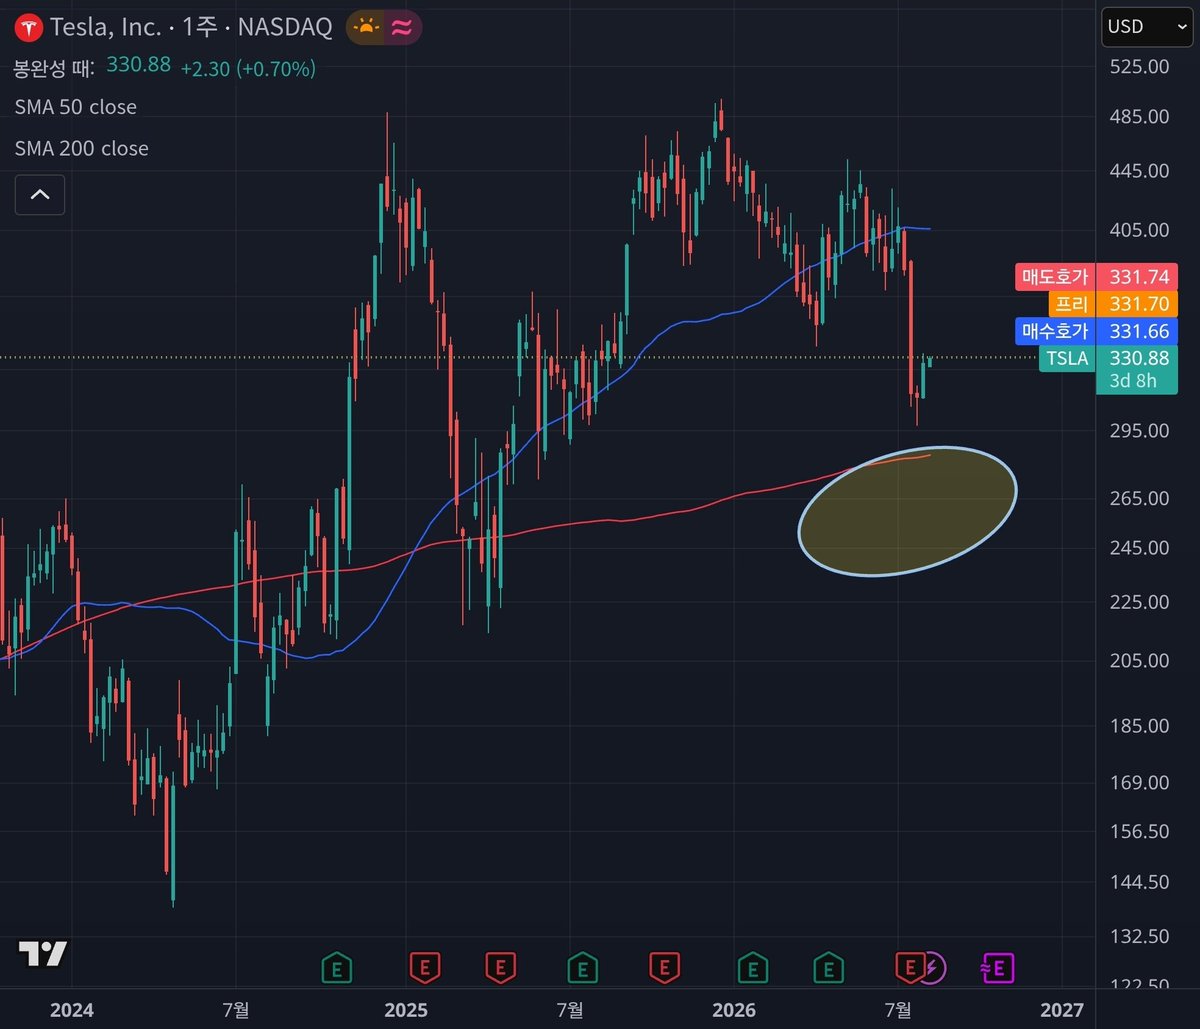1200x1029 pixels.
Task: Click the 2025 time axis label
Action: click(x=406, y=1010)
